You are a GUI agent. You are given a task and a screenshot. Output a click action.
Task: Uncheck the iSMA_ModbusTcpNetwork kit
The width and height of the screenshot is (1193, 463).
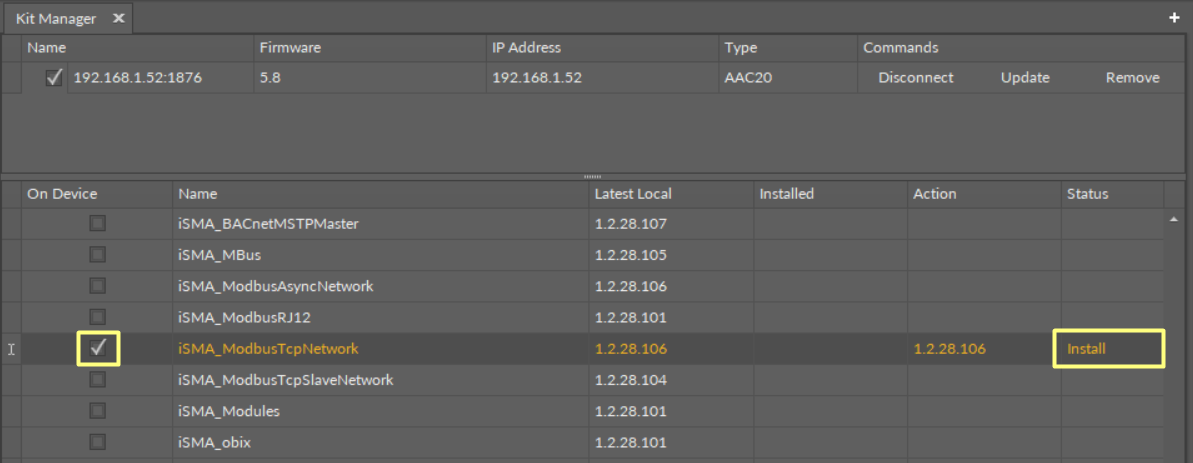point(98,348)
